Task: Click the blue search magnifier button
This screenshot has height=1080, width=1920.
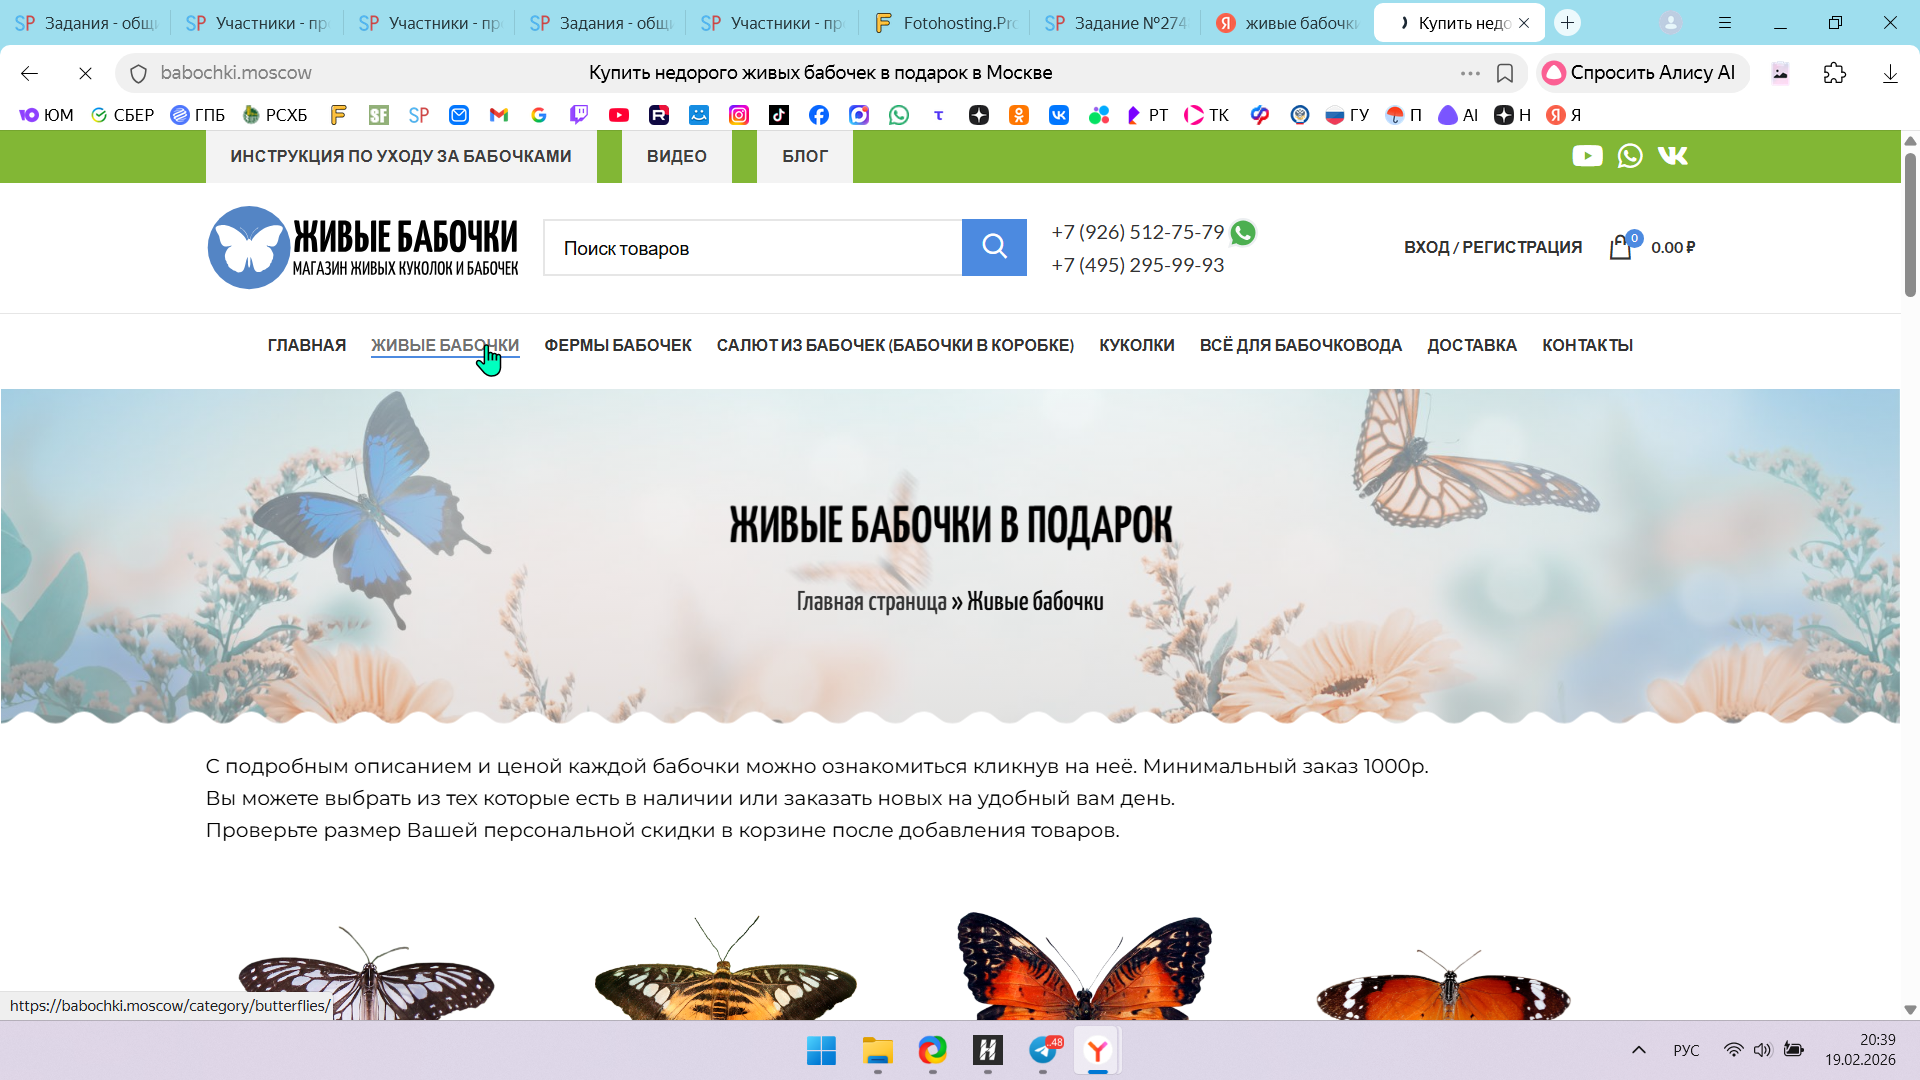Action: [994, 247]
